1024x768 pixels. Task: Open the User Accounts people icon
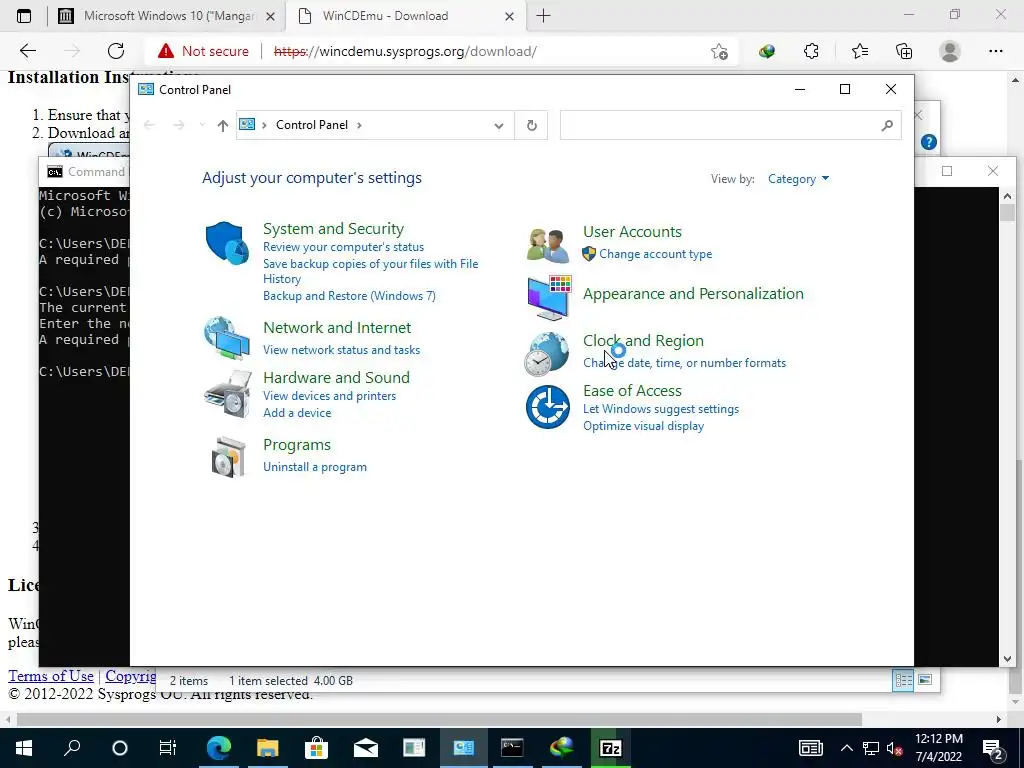pyautogui.click(x=547, y=245)
